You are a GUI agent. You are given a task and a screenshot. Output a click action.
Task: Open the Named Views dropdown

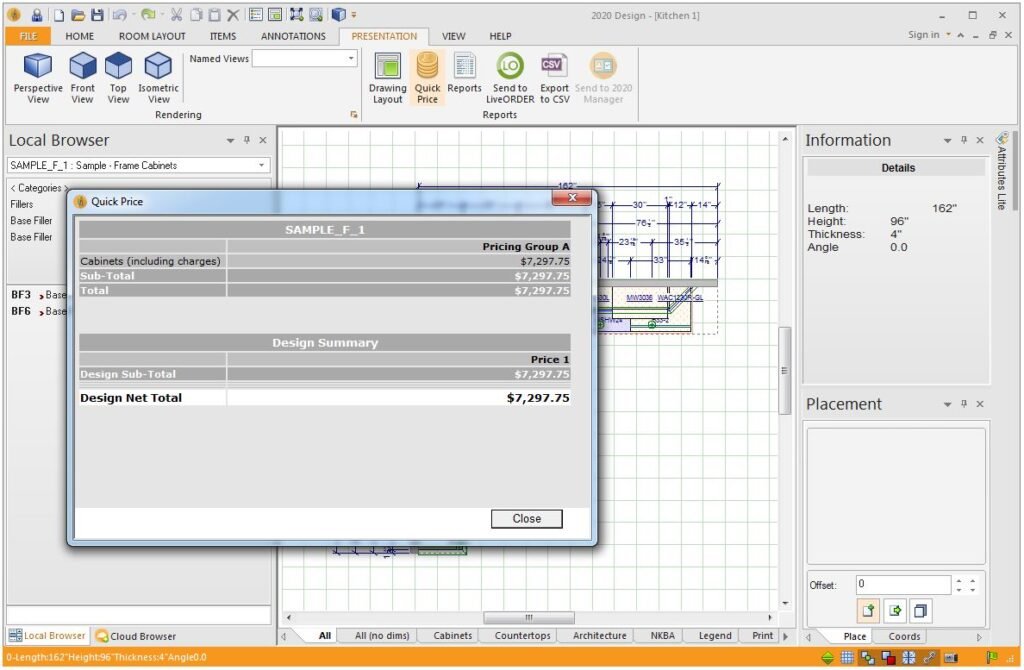pyautogui.click(x=351, y=59)
